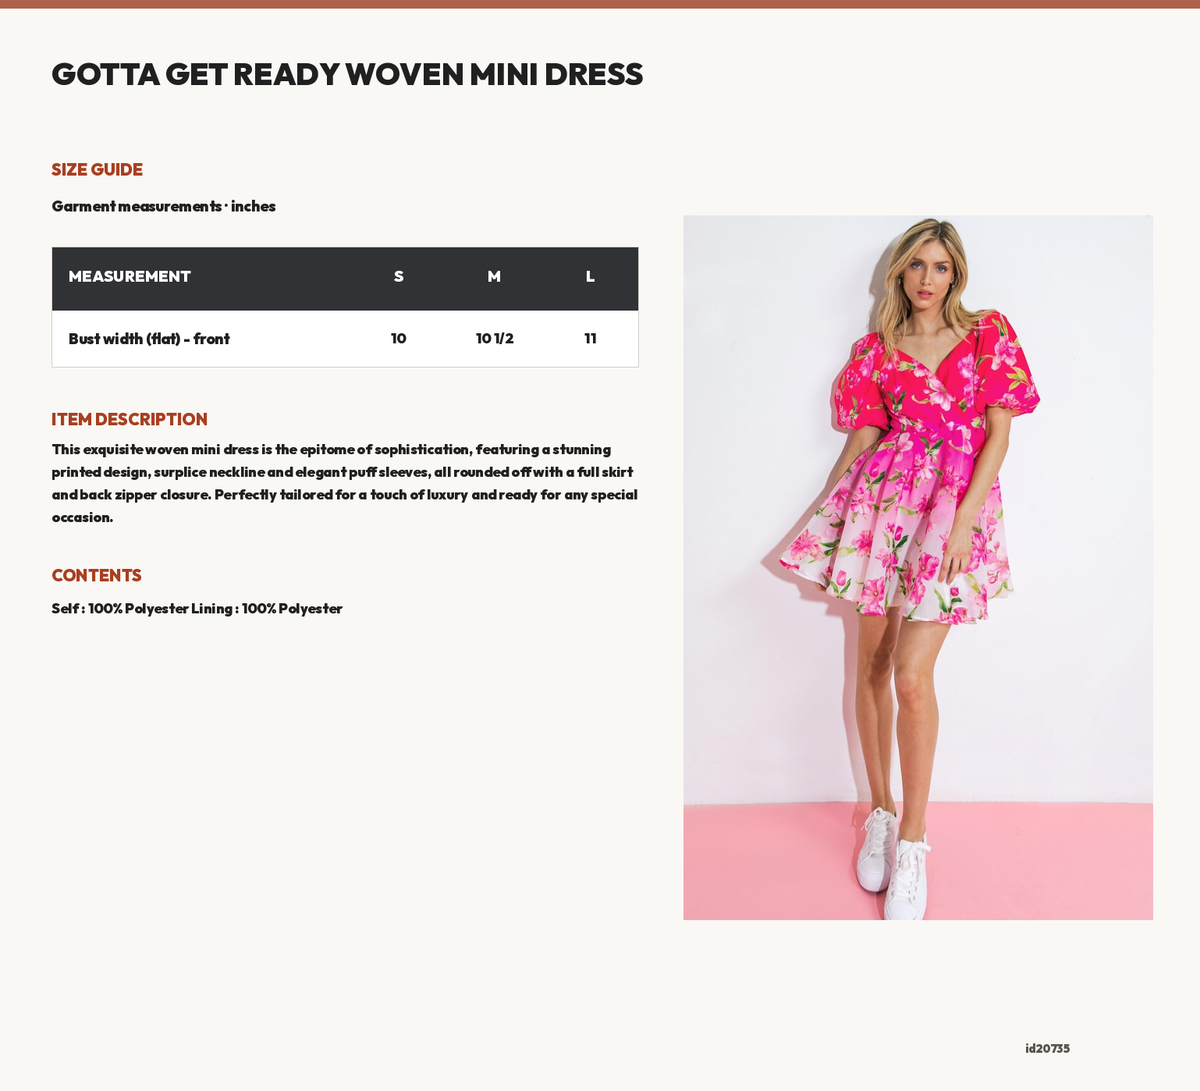Click the bust value 10 for size S
This screenshot has height=1091, width=1200.
[x=398, y=339]
